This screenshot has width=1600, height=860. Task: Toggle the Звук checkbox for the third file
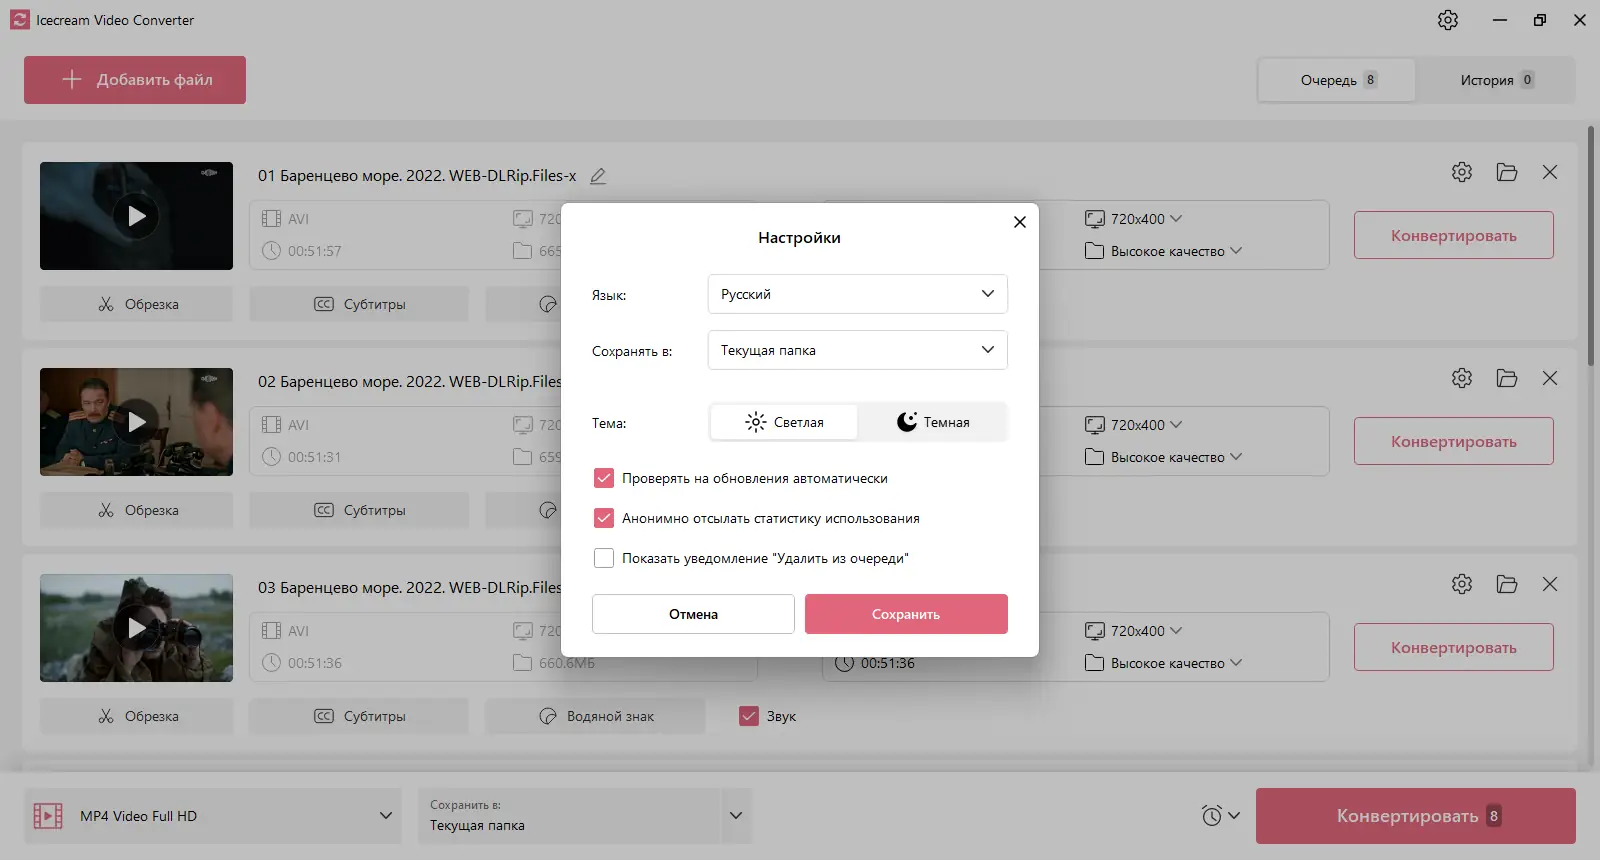[x=749, y=716]
